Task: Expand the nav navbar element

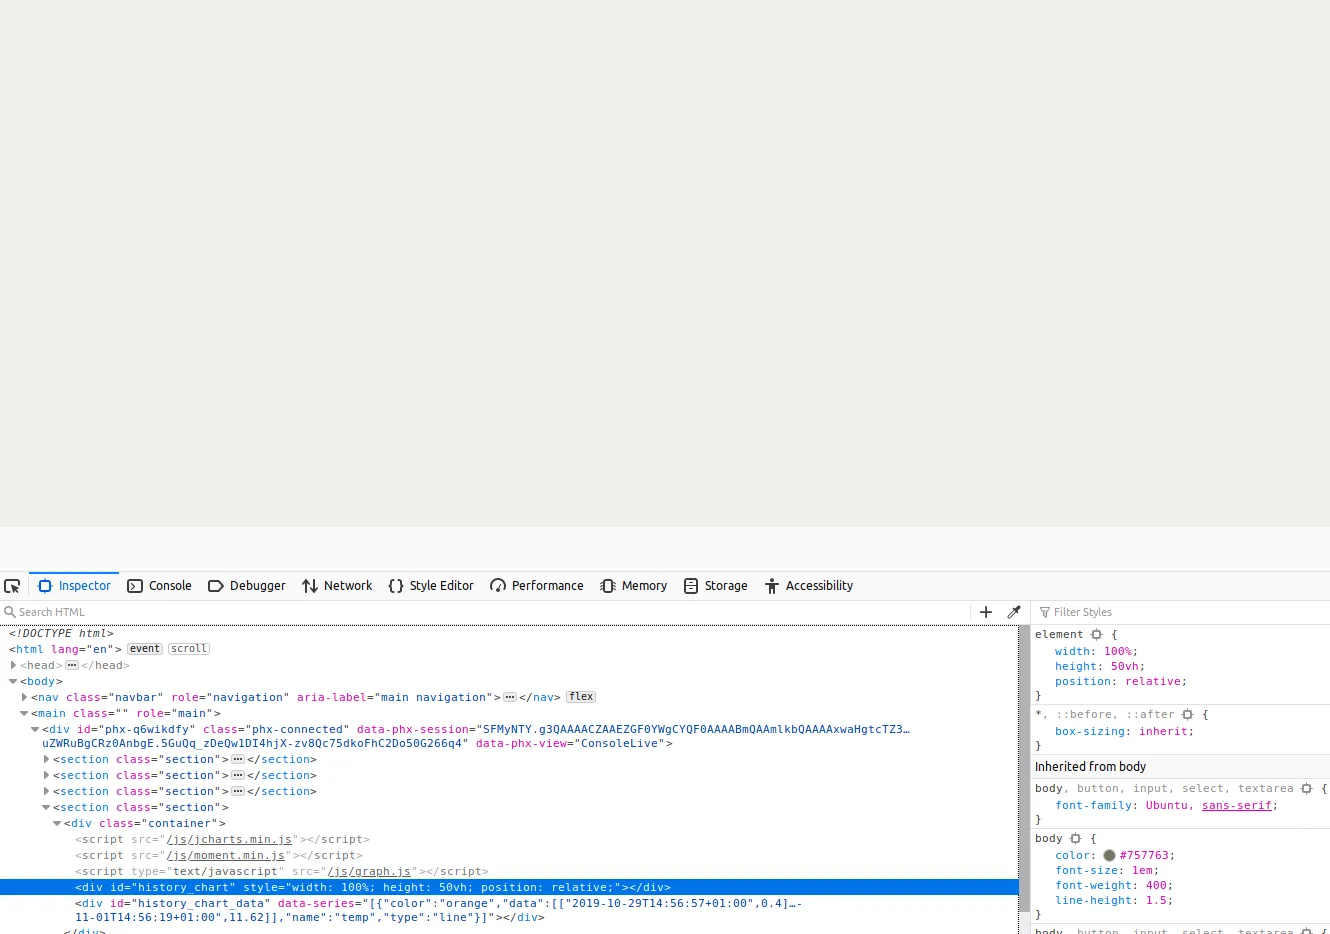Action: pyautogui.click(x=24, y=697)
